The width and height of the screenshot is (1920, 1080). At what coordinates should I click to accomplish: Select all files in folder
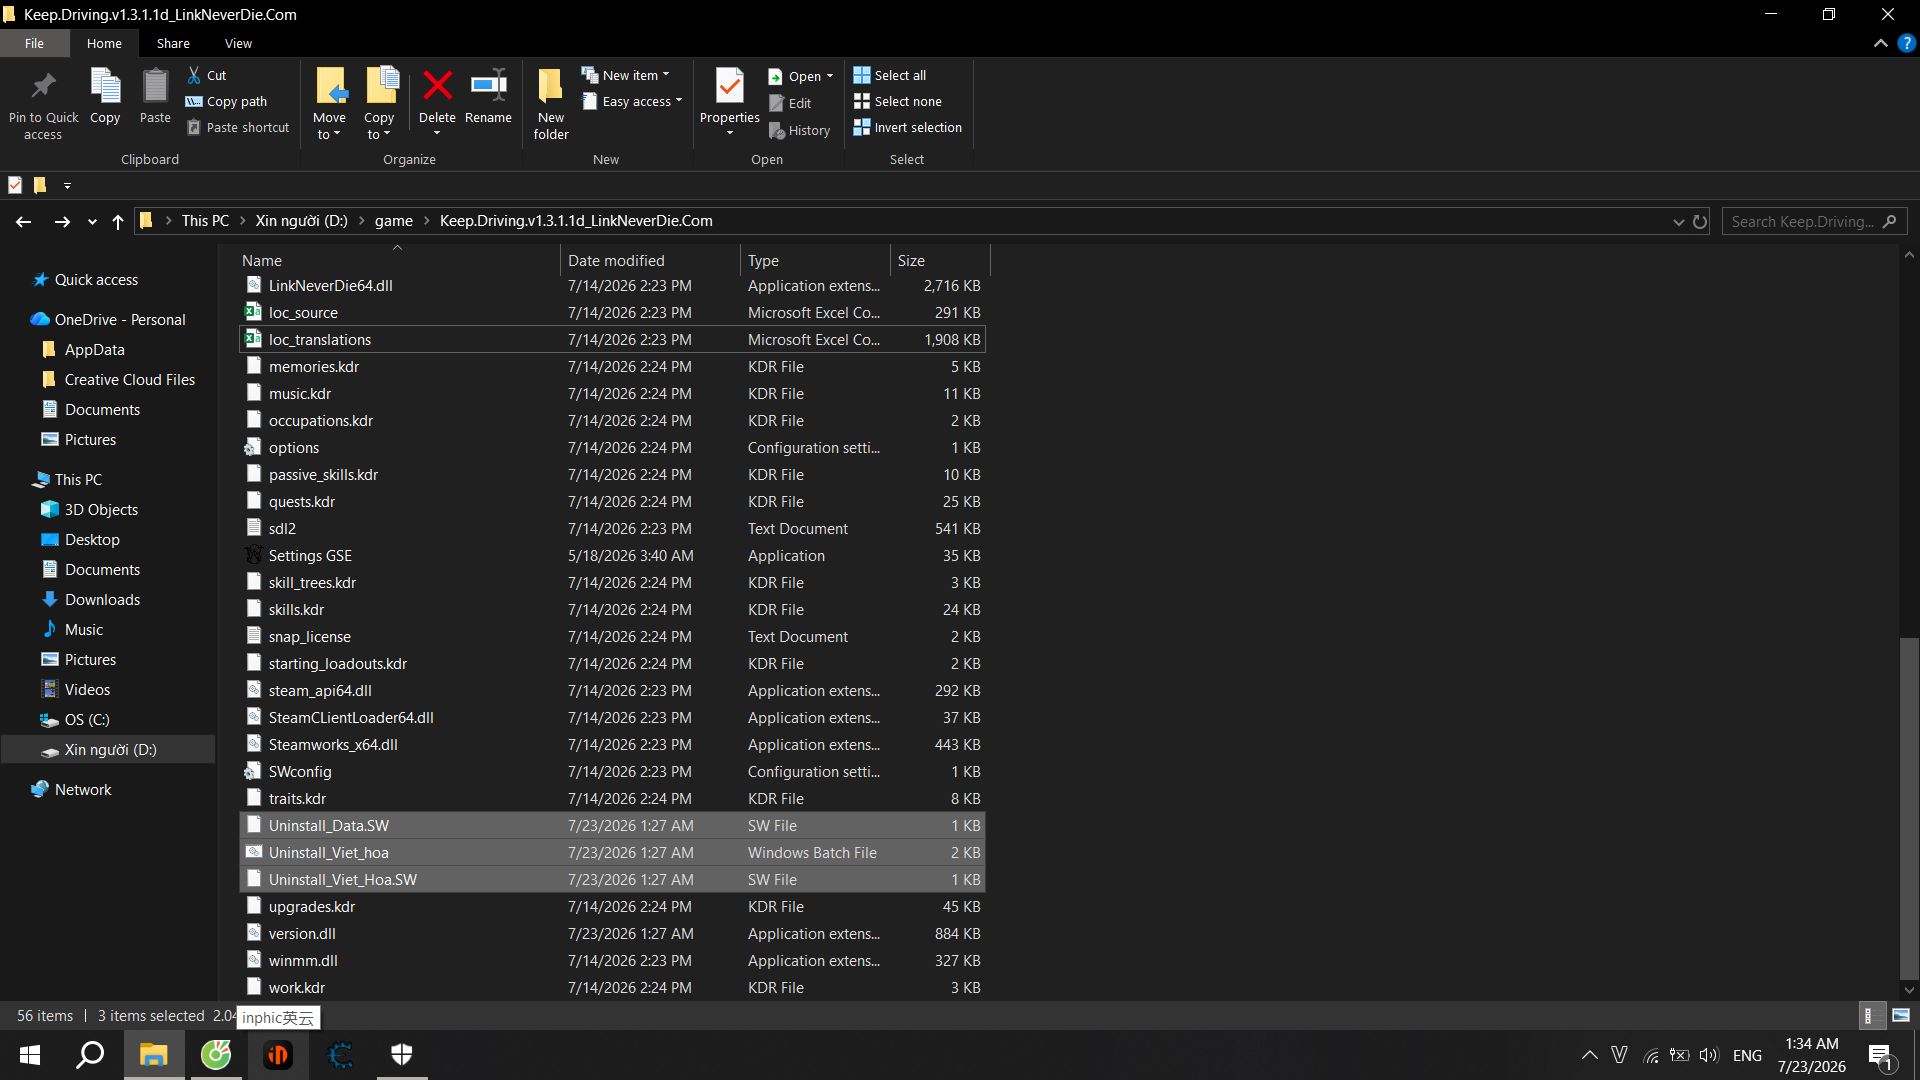click(890, 75)
